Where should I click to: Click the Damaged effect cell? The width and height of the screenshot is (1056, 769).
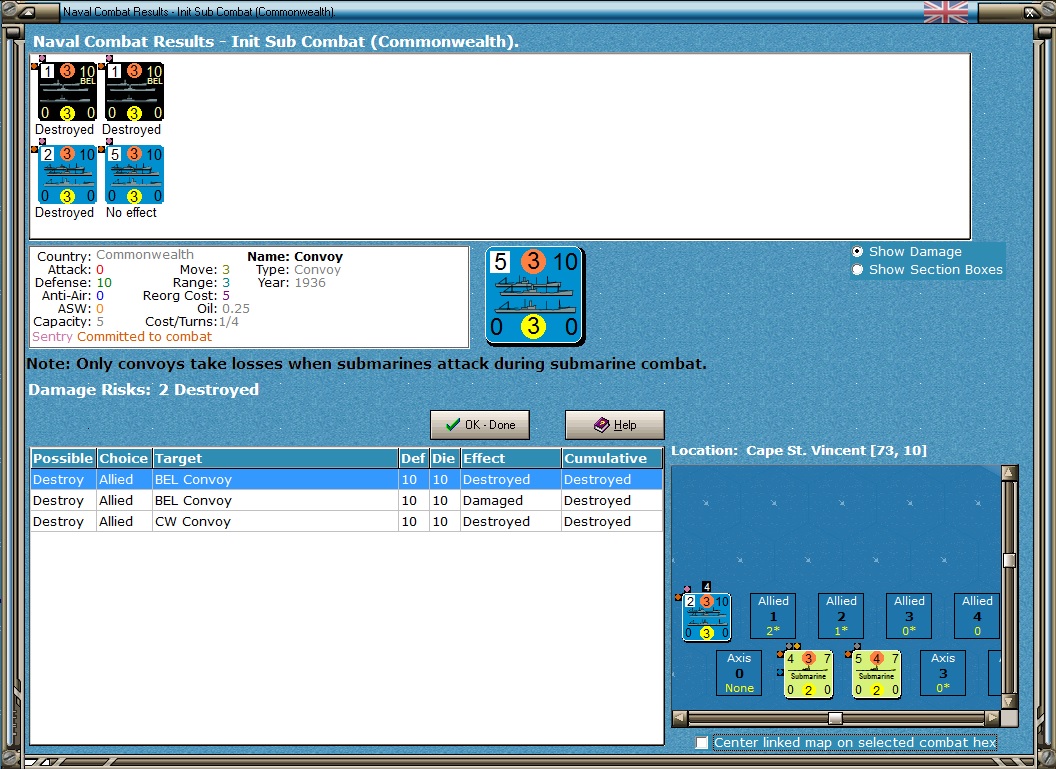[511, 500]
